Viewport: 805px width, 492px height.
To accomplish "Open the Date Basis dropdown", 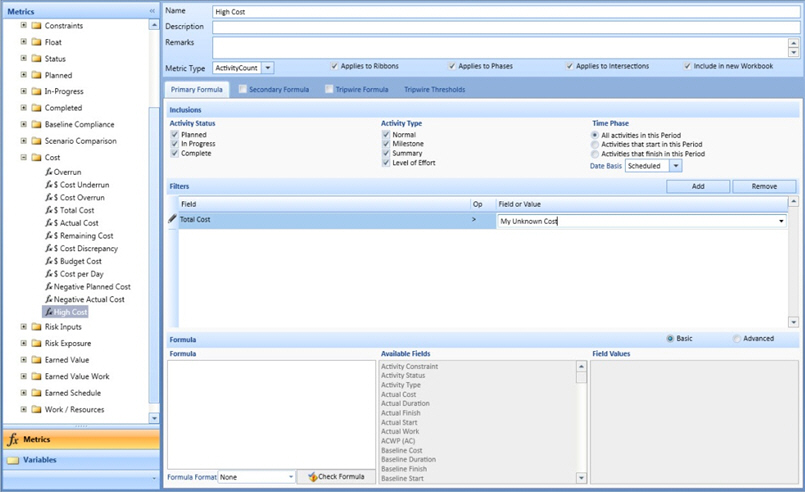I will 676,166.
